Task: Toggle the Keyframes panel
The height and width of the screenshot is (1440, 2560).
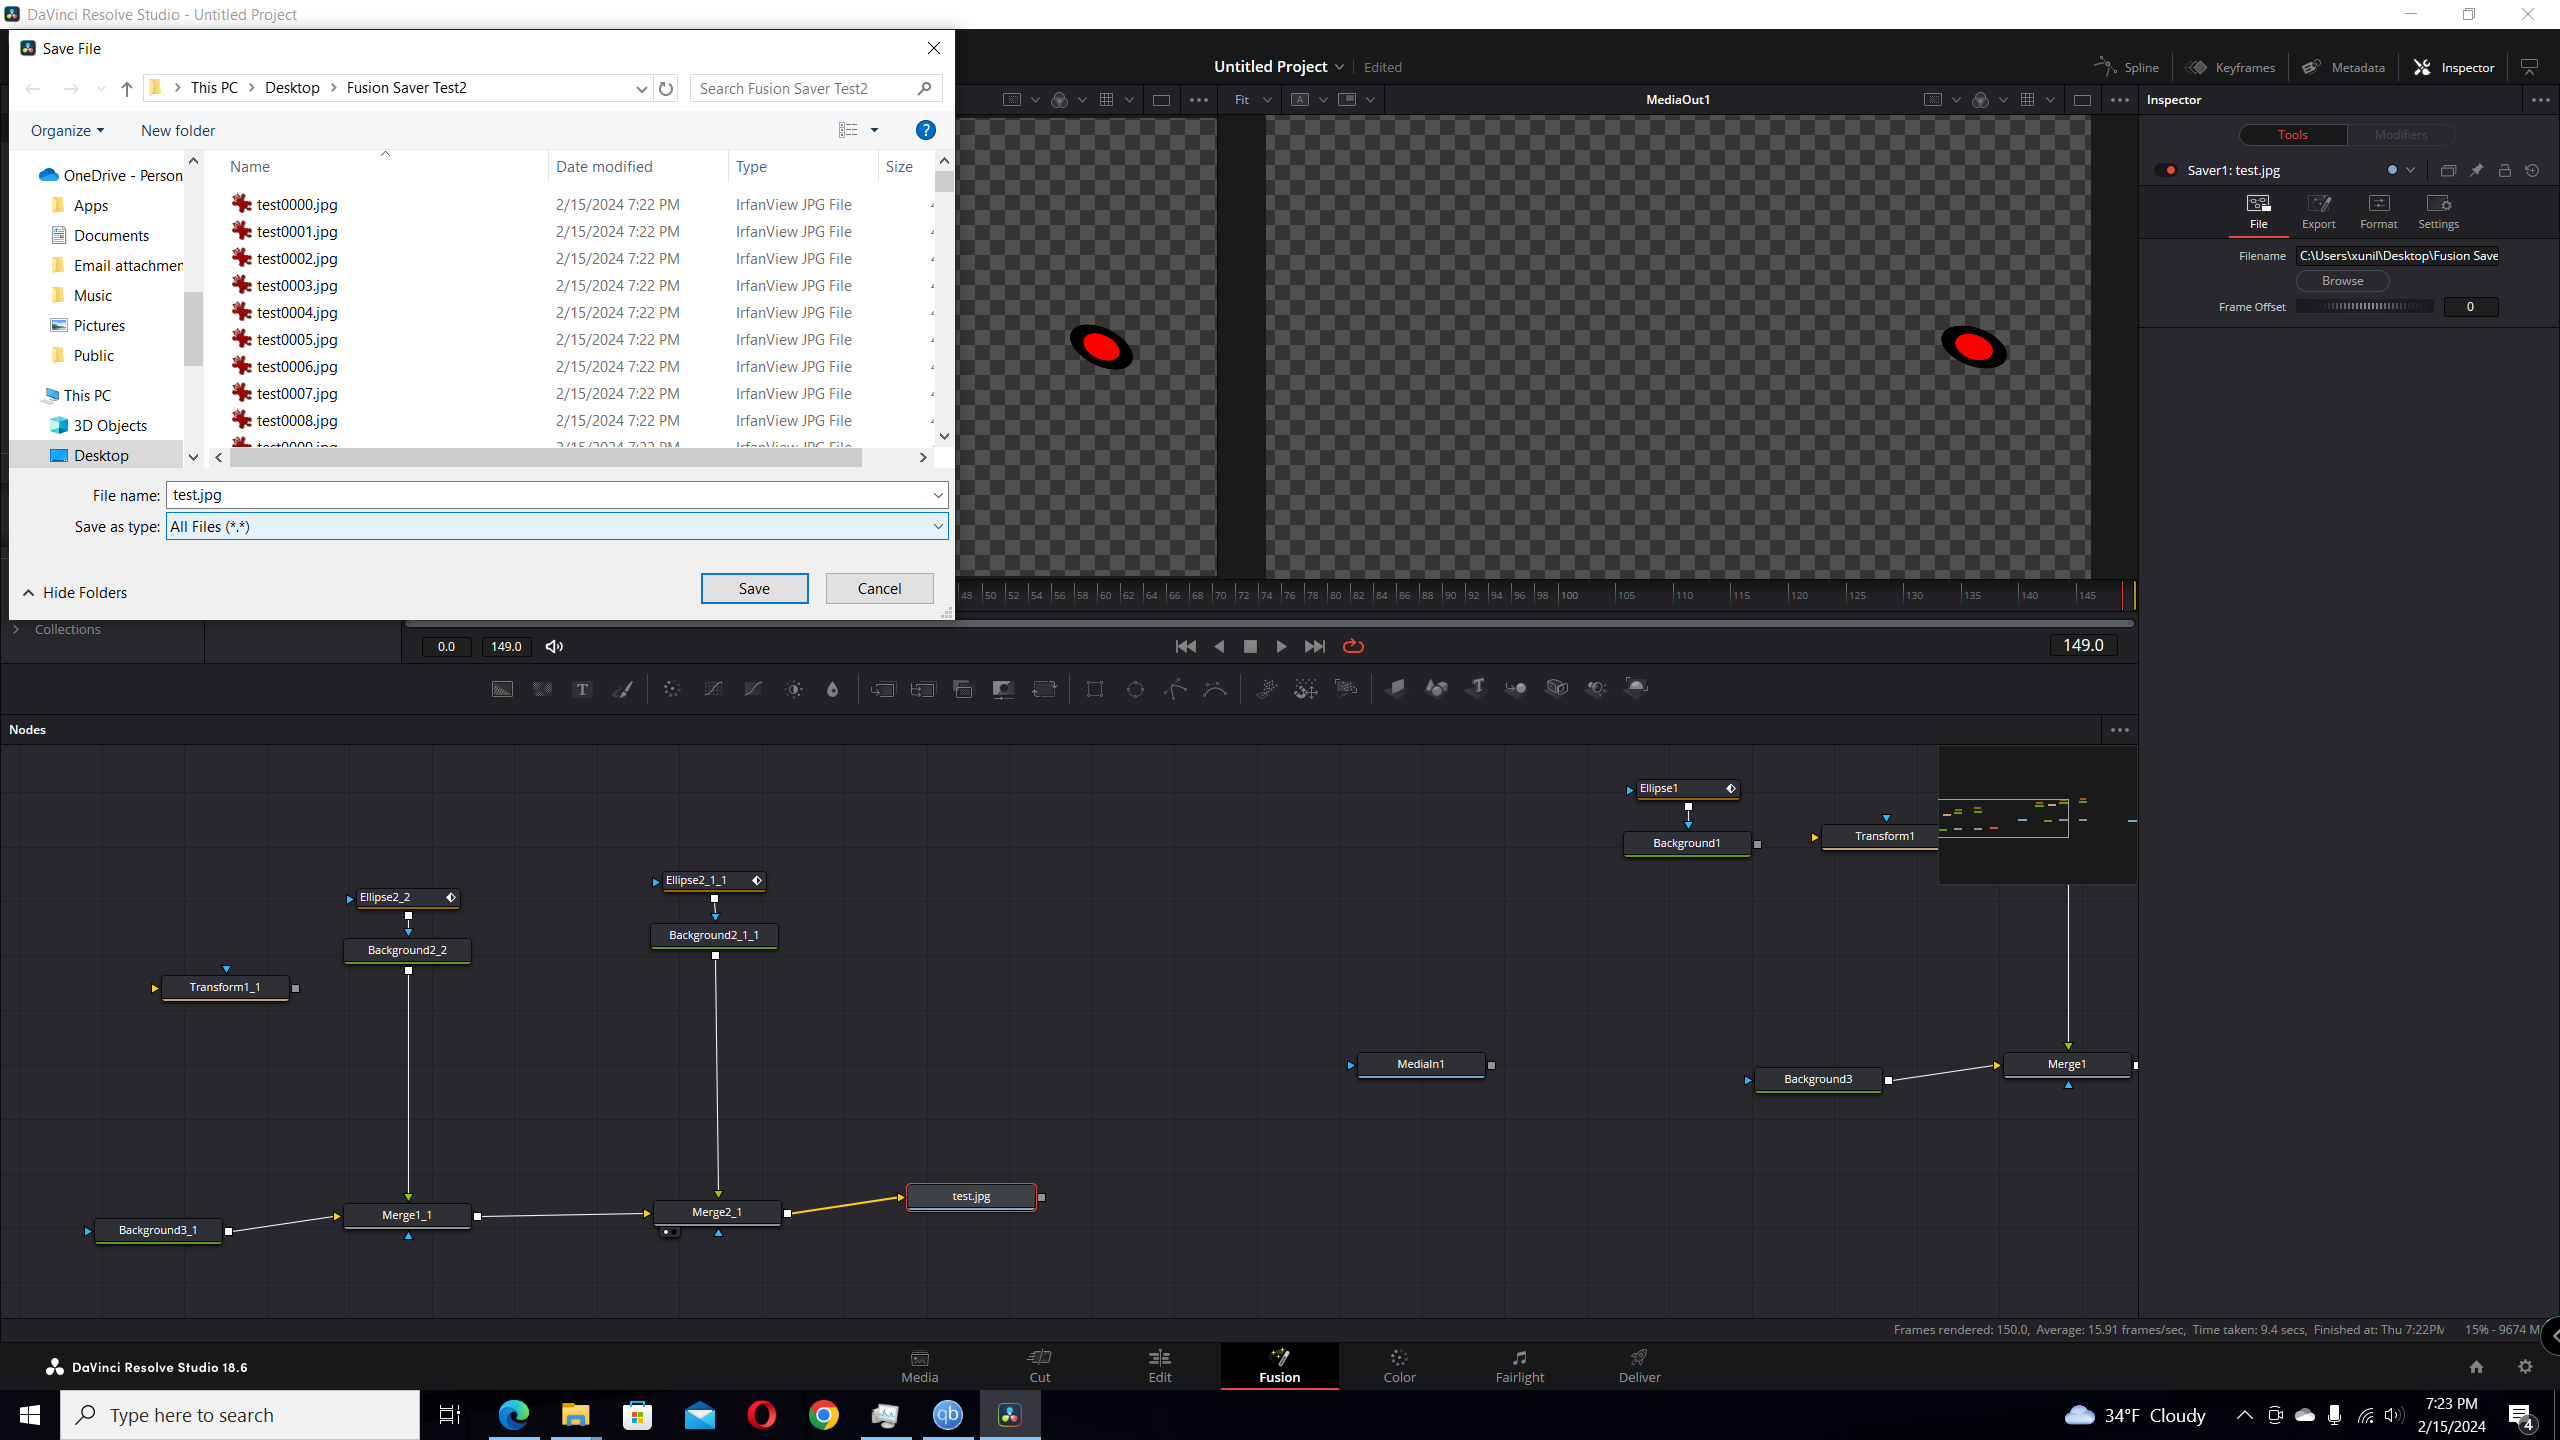Action: pos(2231,67)
